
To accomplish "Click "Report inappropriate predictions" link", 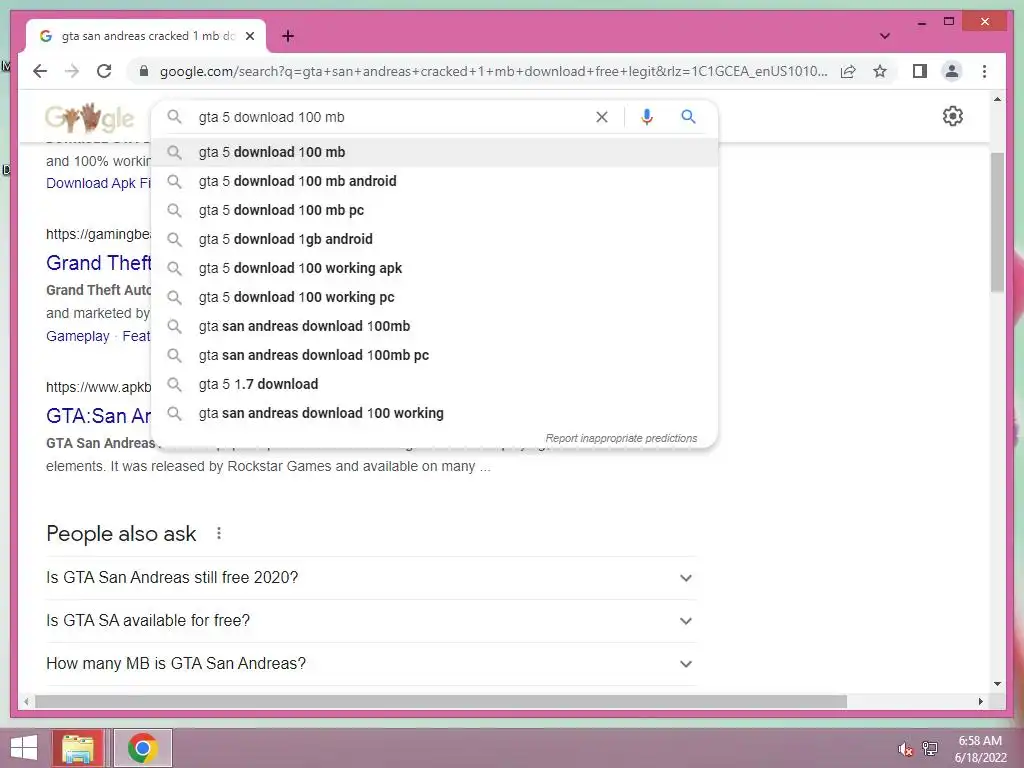I will [x=621, y=438].
